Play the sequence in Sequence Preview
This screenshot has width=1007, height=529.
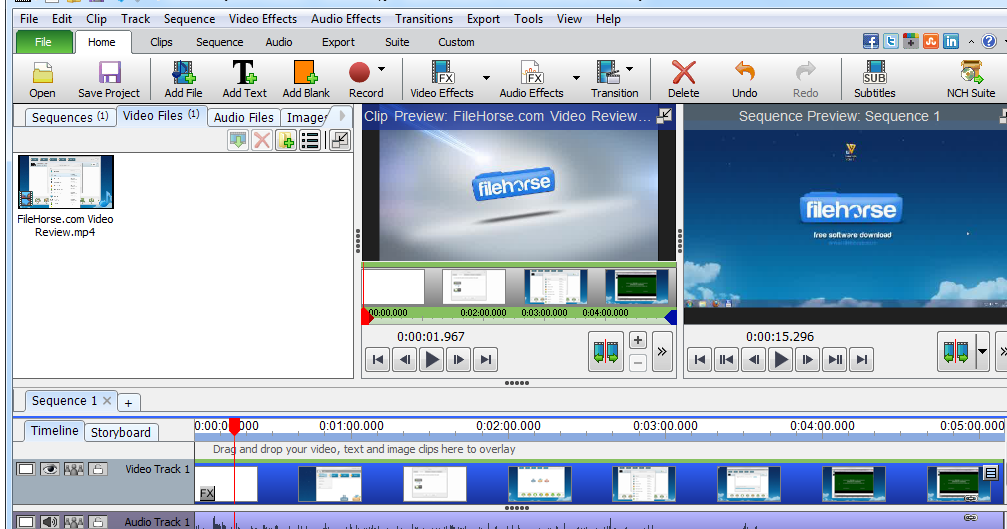tap(780, 360)
